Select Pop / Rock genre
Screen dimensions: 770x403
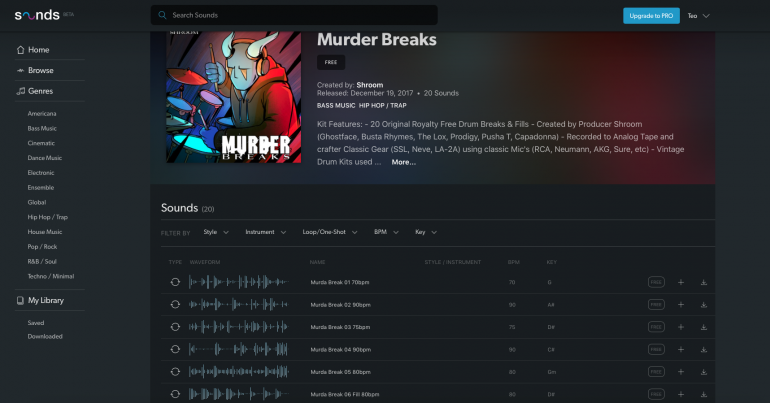42,246
